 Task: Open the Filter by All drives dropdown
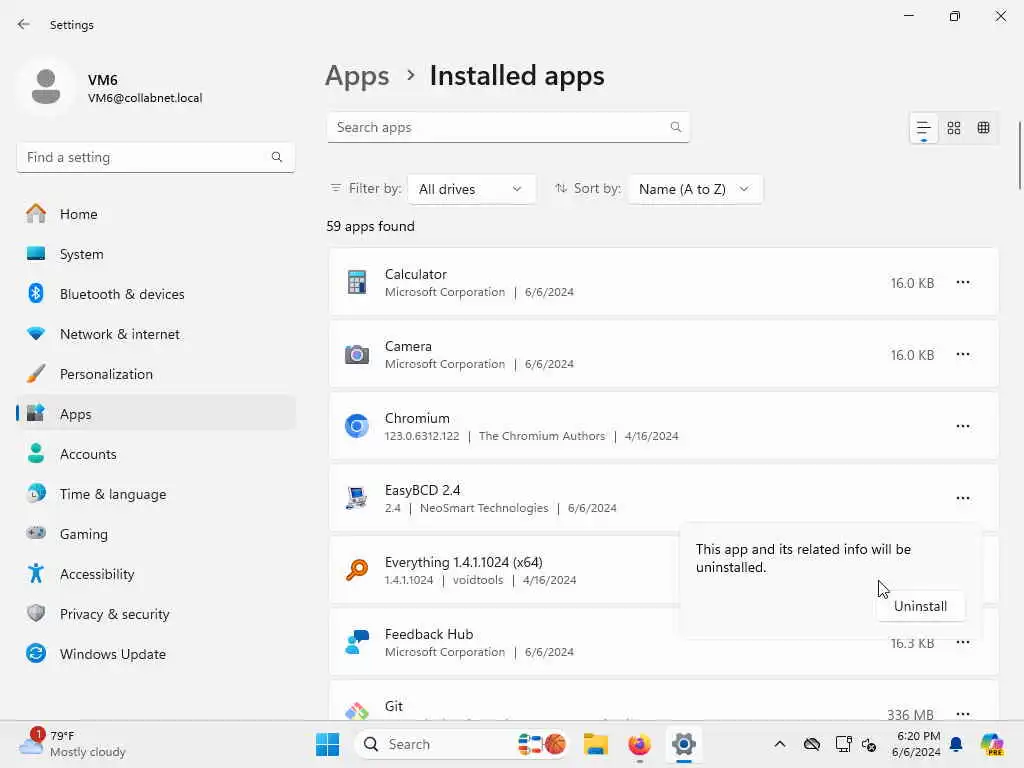pyautogui.click(x=472, y=189)
